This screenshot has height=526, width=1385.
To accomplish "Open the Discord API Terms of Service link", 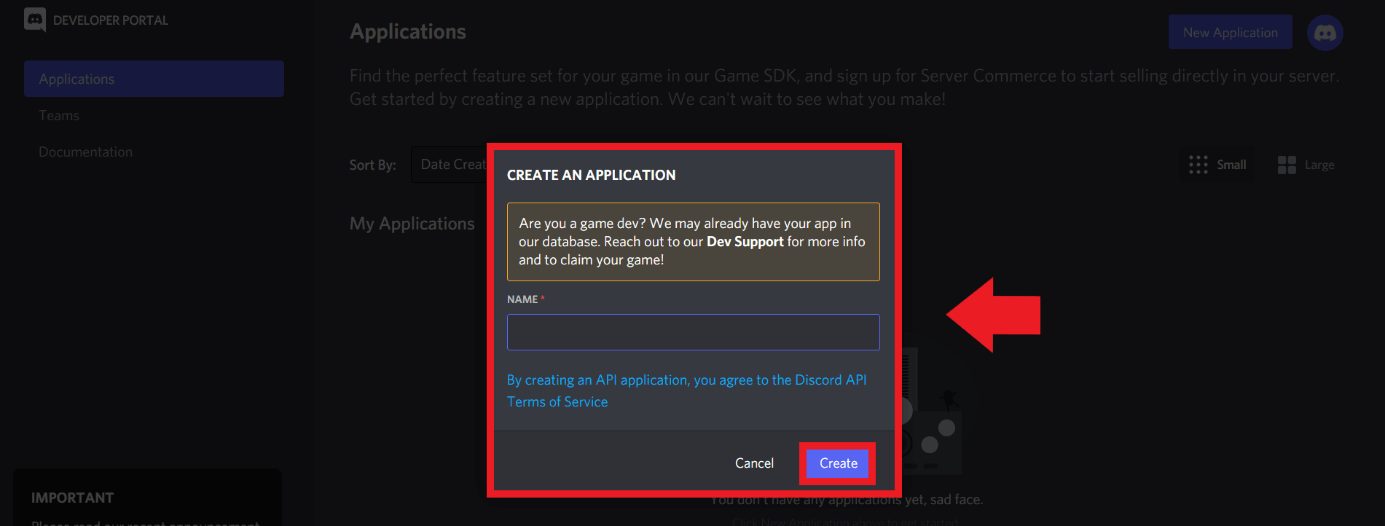I will click(x=686, y=391).
